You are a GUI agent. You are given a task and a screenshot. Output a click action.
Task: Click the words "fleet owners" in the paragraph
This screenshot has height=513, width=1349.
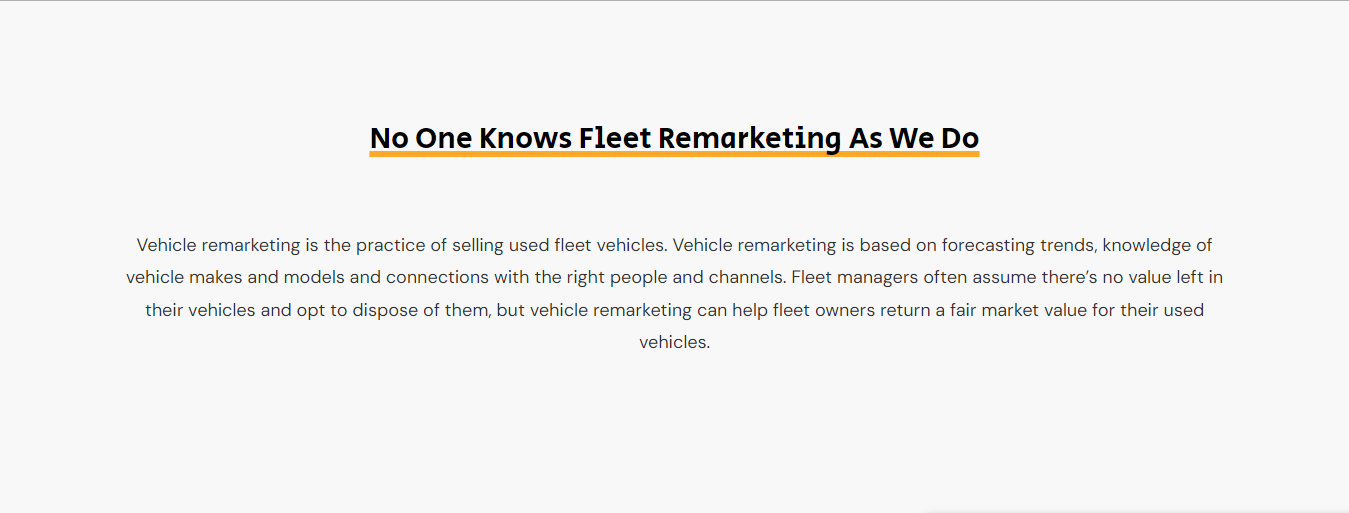(x=823, y=310)
